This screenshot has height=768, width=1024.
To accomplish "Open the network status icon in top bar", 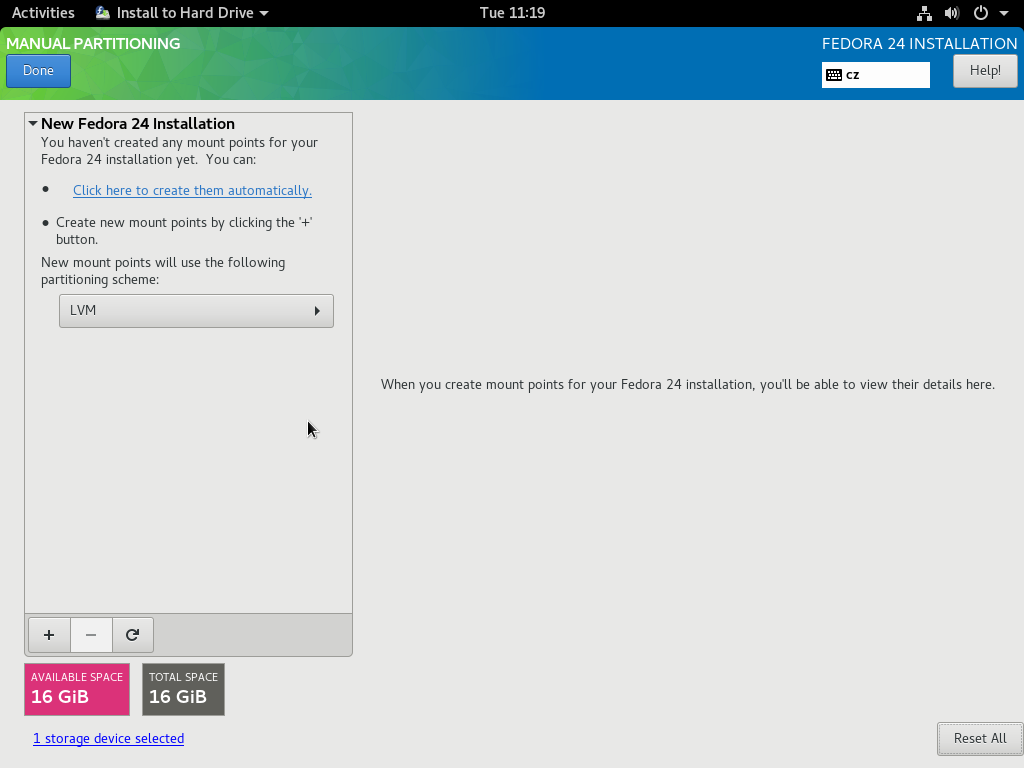I will click(924, 13).
